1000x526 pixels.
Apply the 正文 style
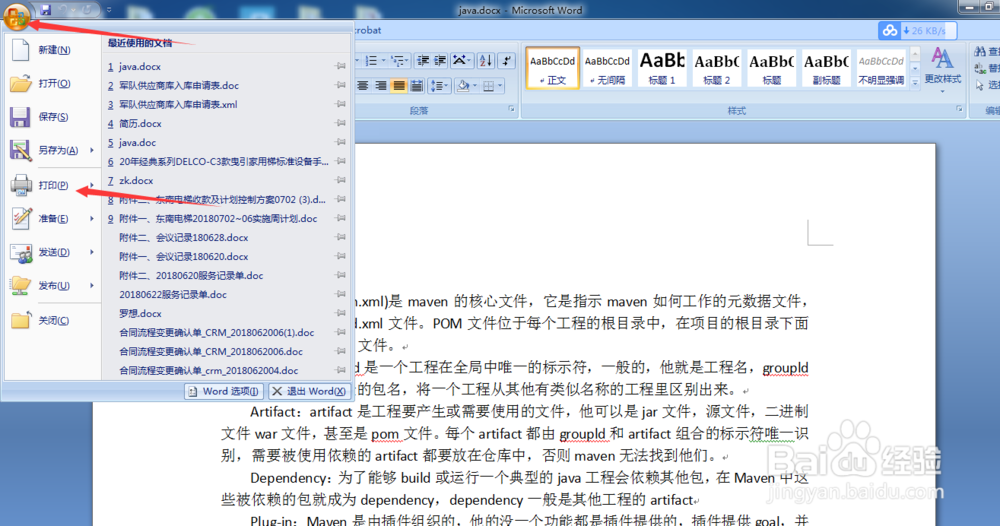553,68
